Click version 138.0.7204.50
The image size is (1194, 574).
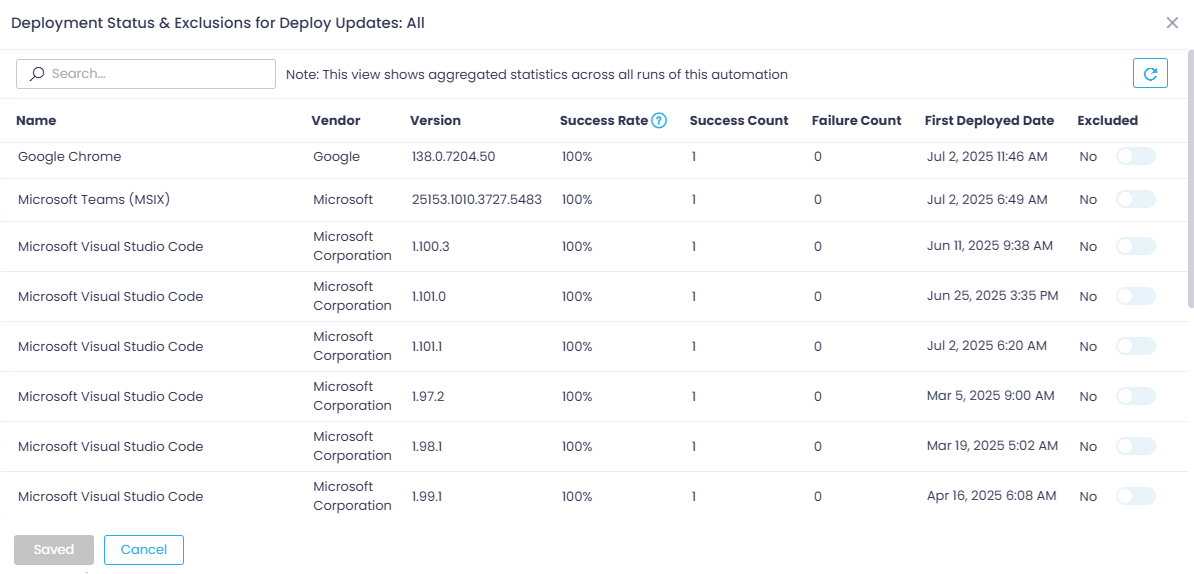pos(454,157)
